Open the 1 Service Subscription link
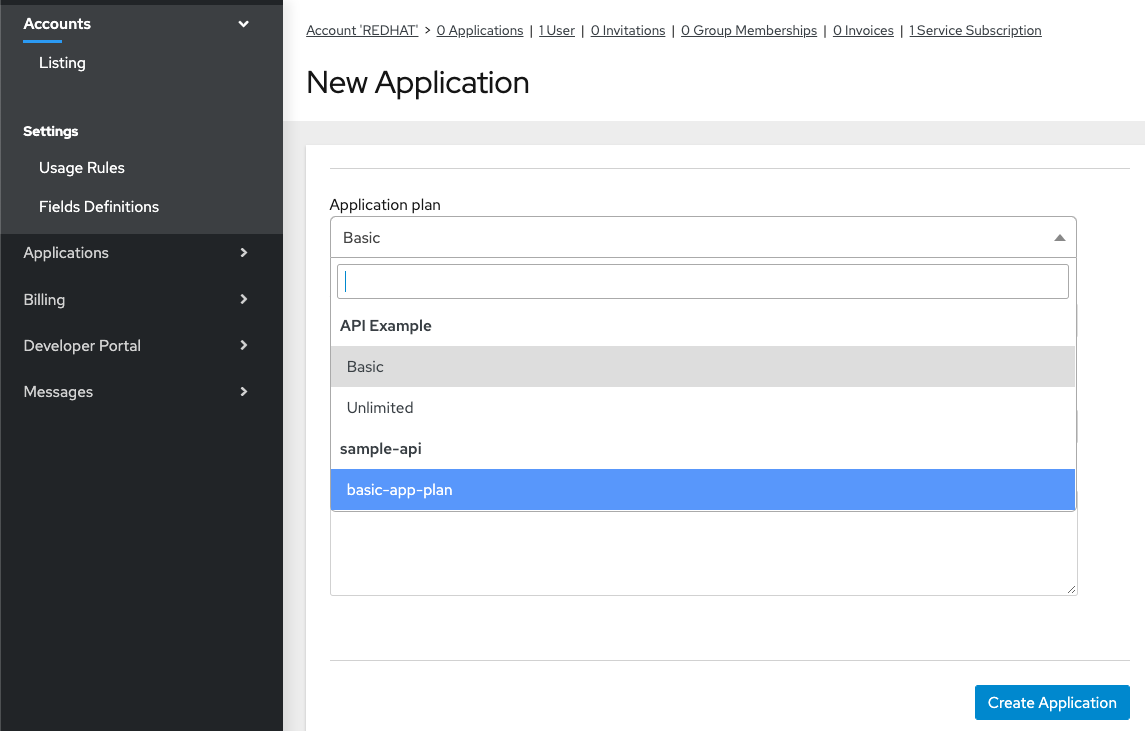This screenshot has width=1145, height=731. pos(975,31)
